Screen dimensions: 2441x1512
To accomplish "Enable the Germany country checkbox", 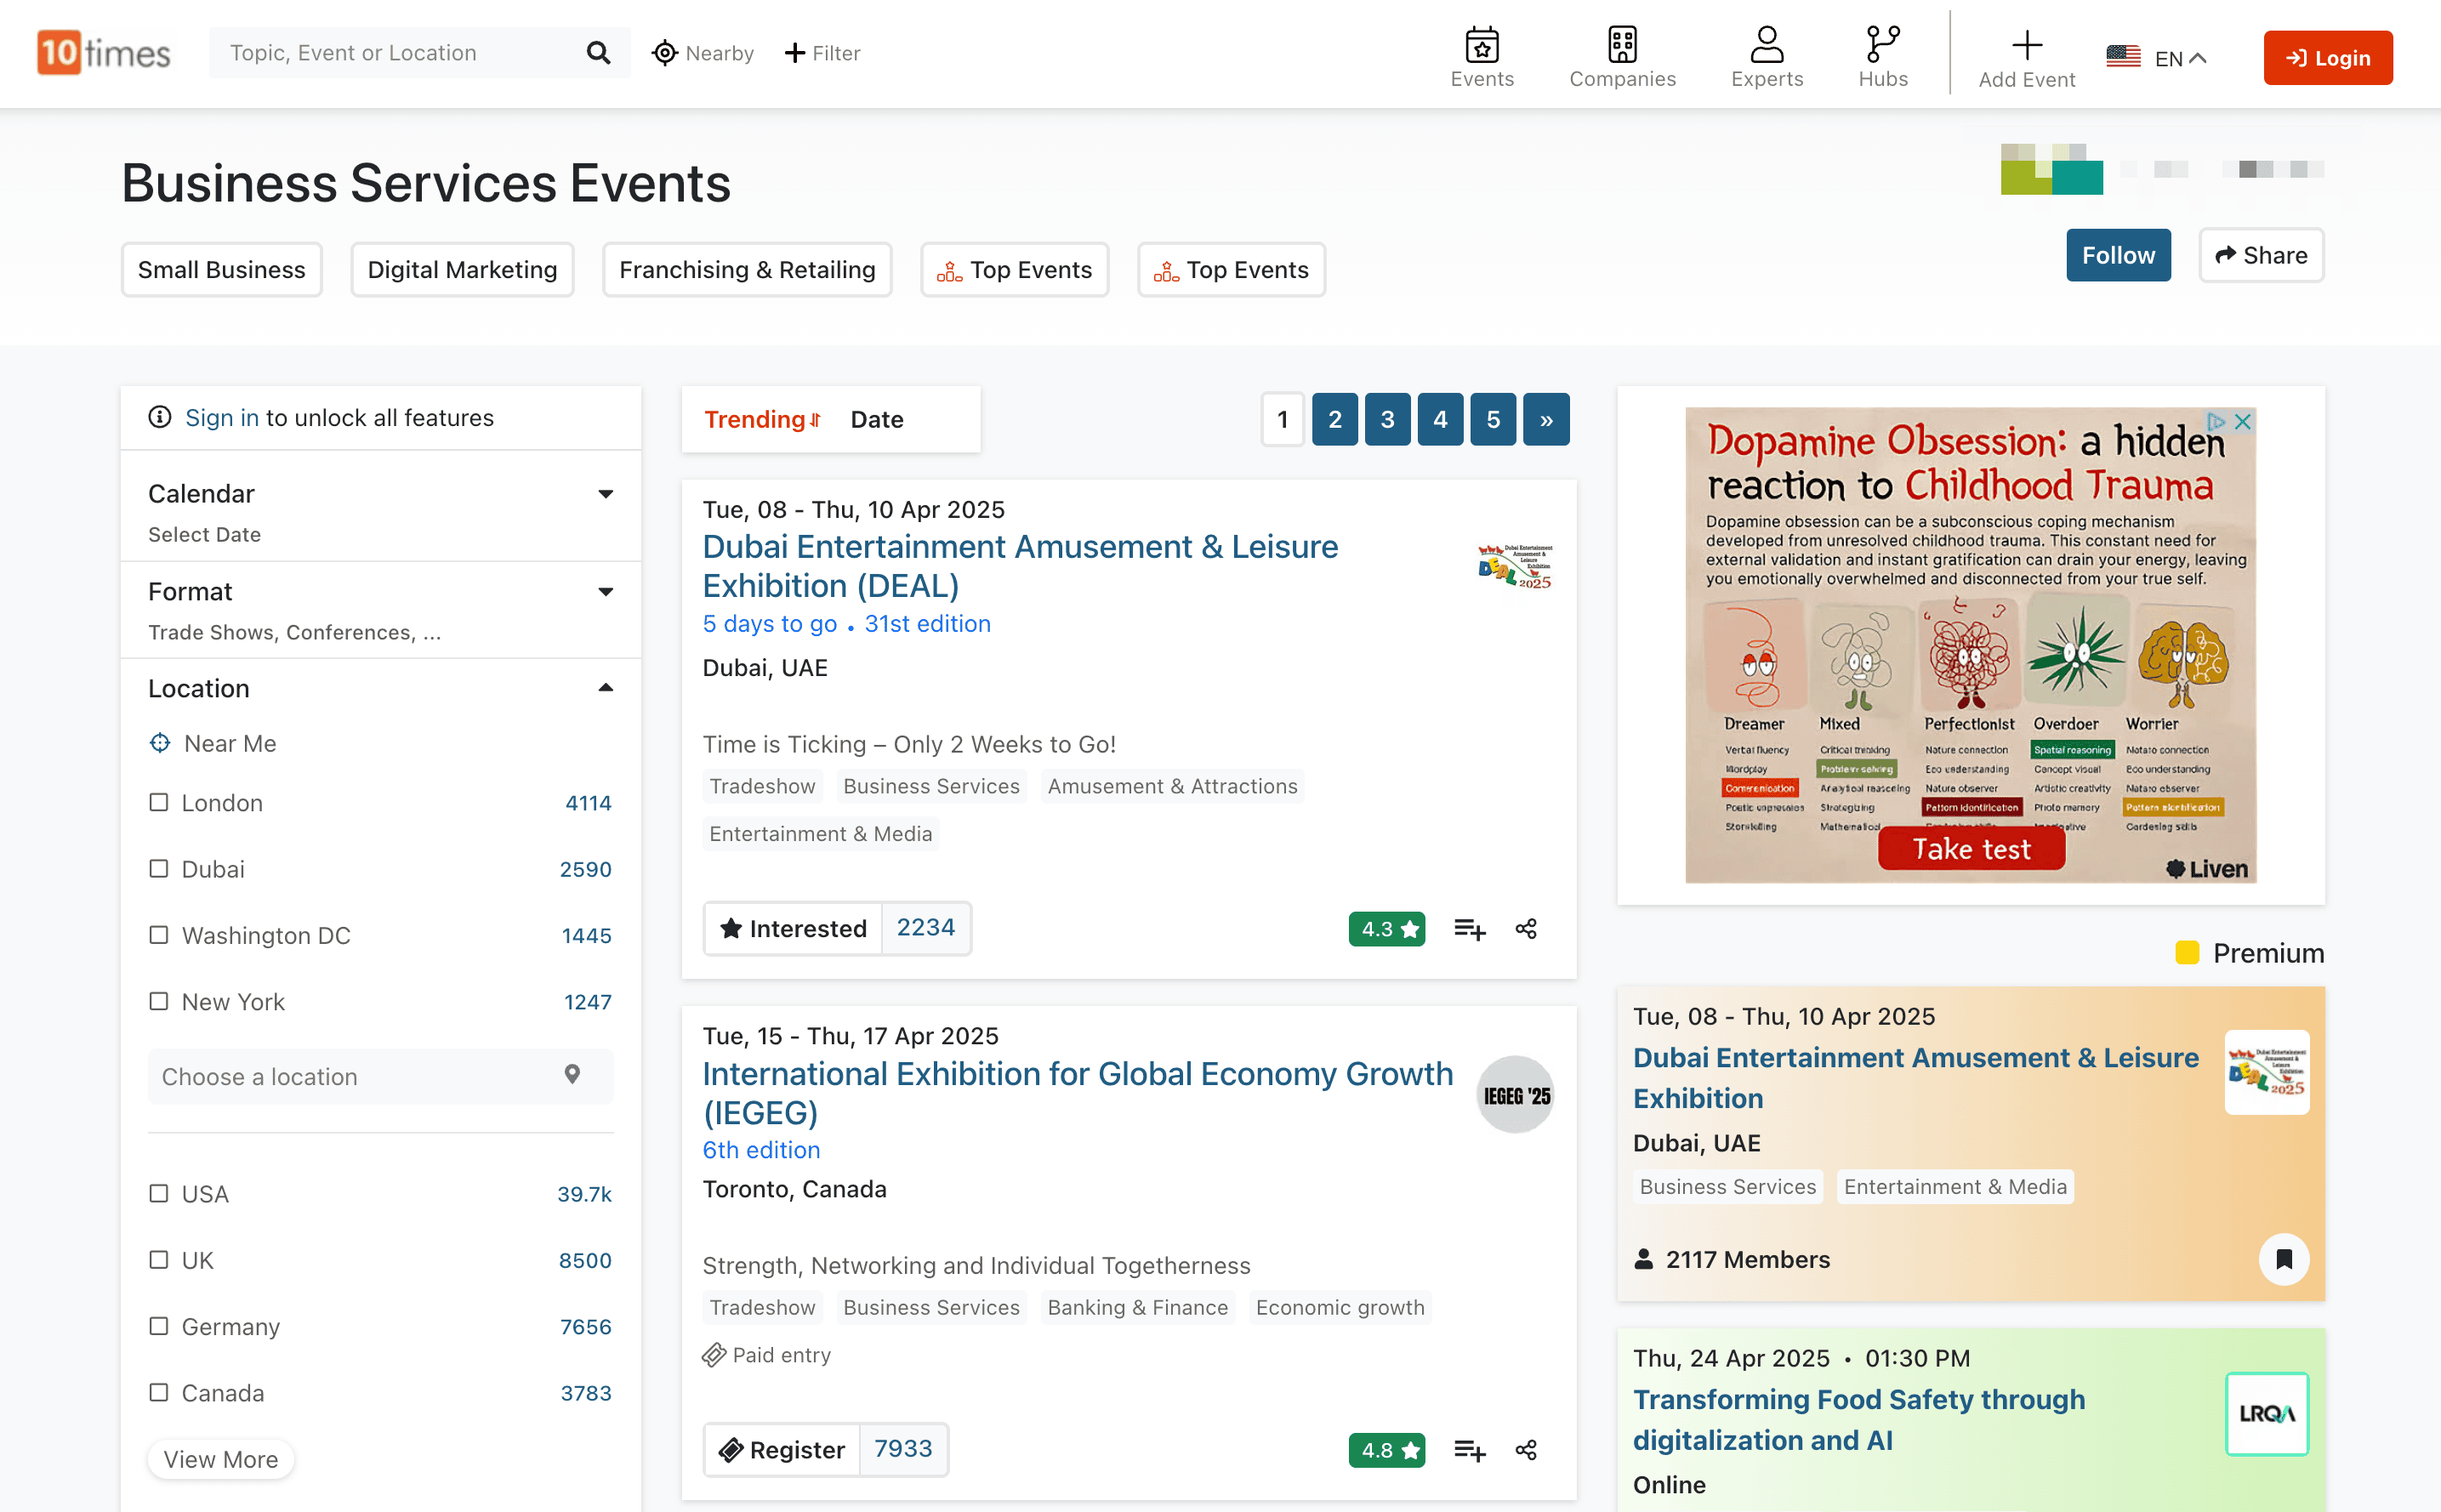I will 159,1326.
